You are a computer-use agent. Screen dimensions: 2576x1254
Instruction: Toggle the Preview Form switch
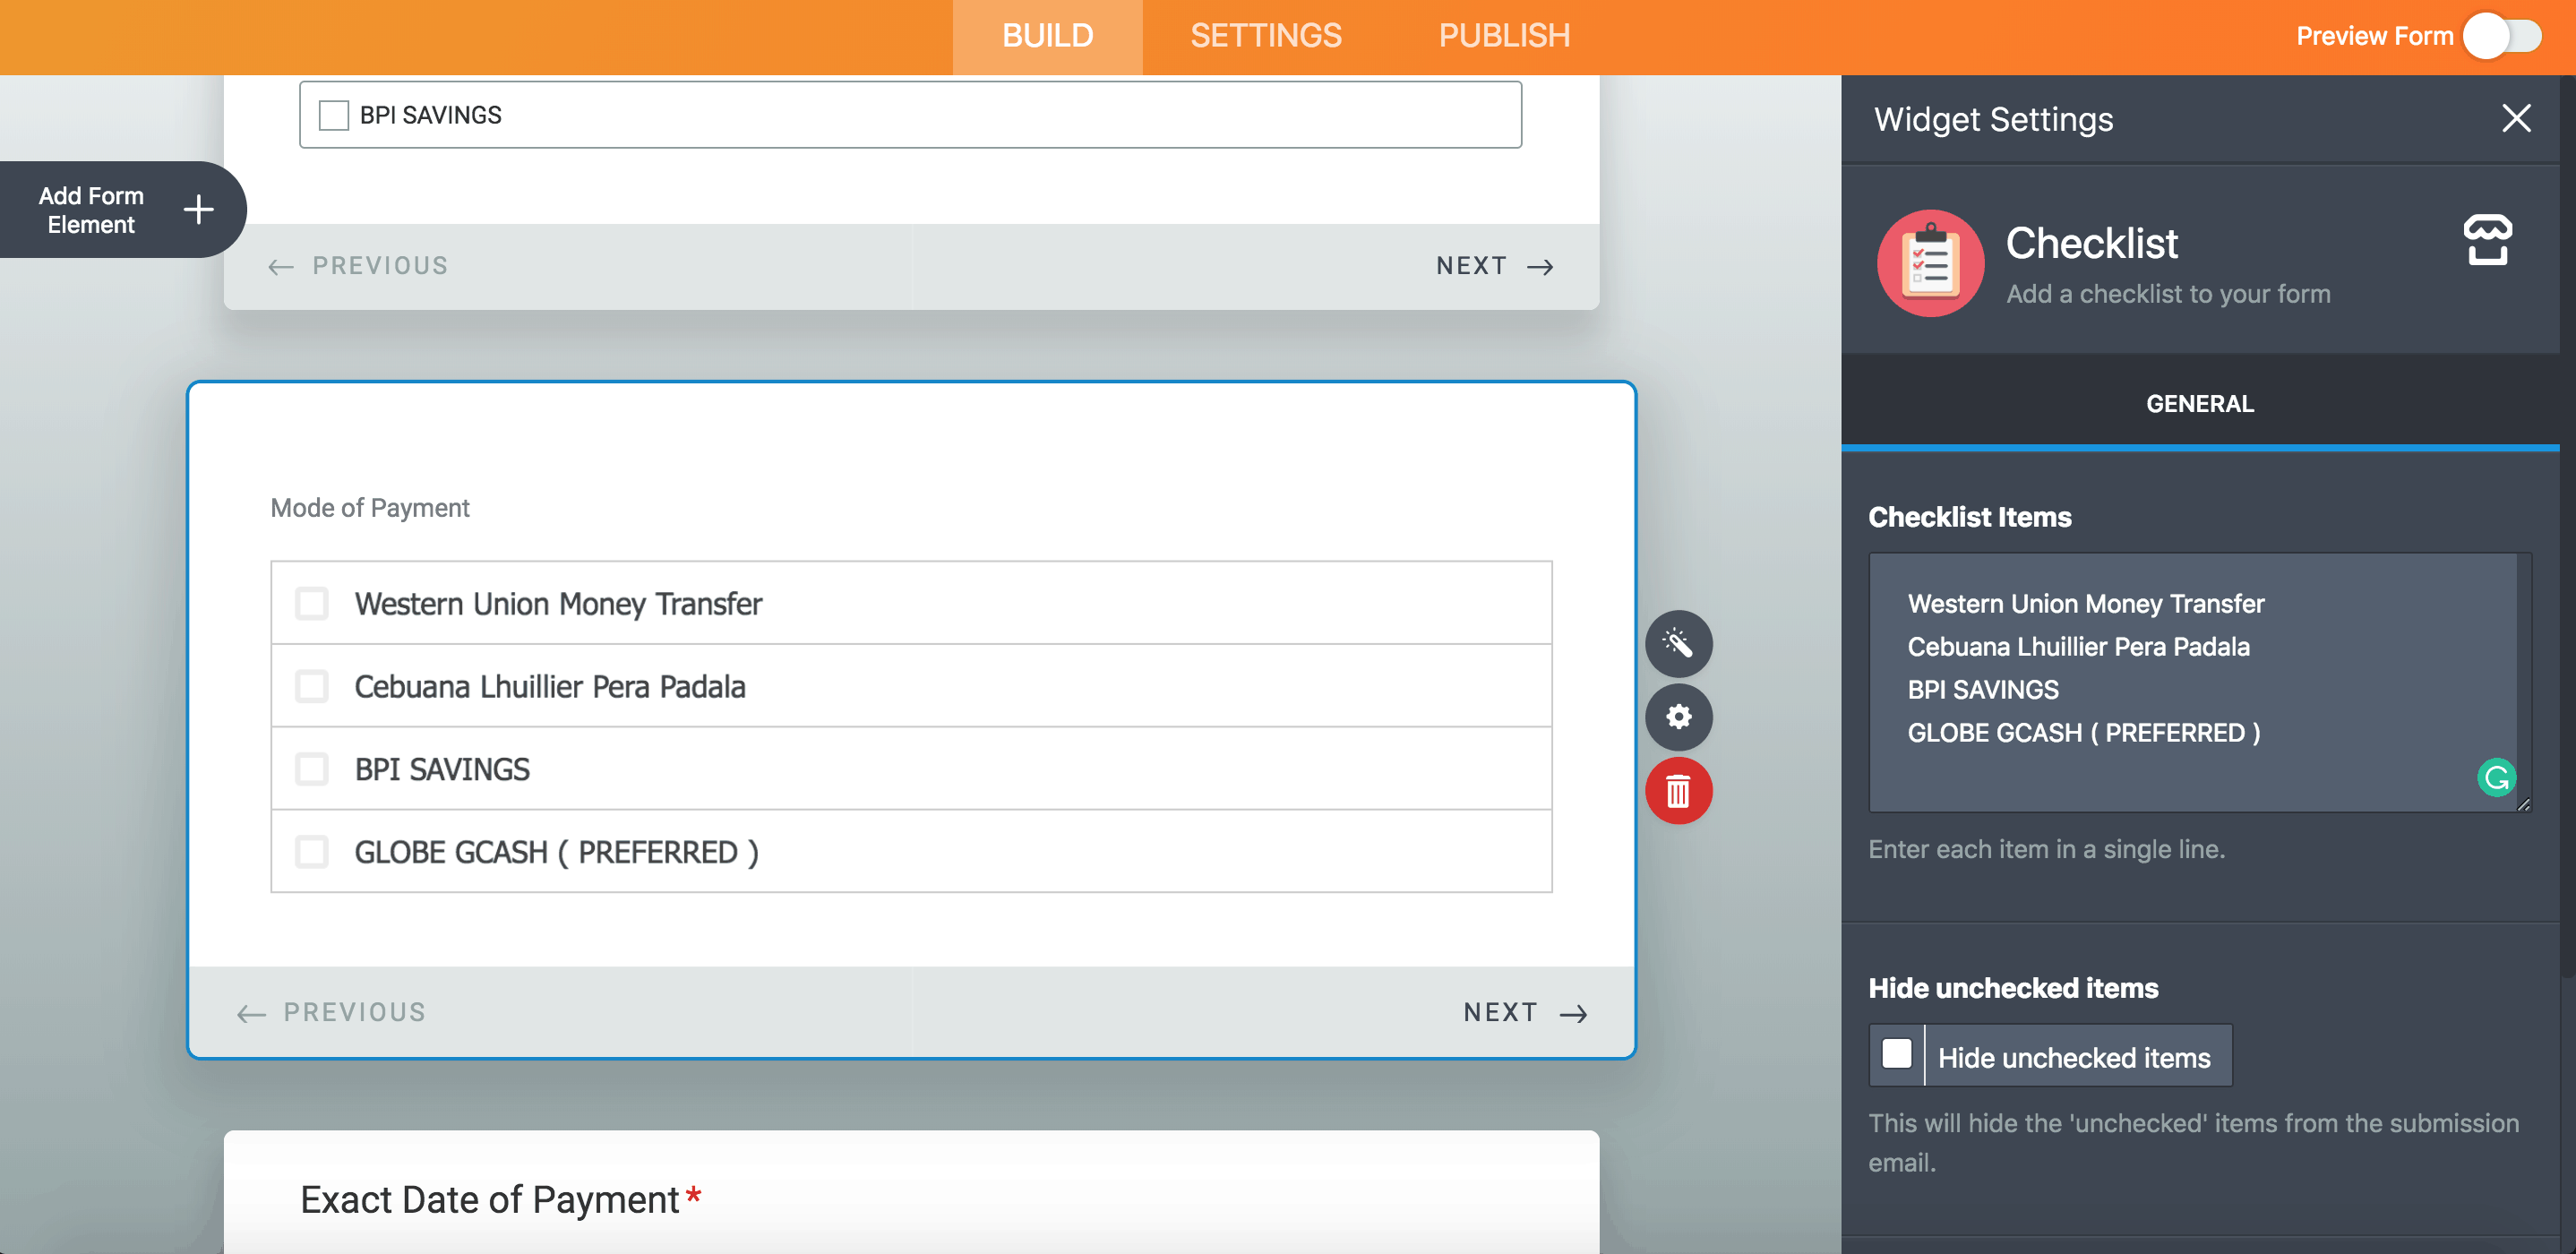(x=2501, y=36)
